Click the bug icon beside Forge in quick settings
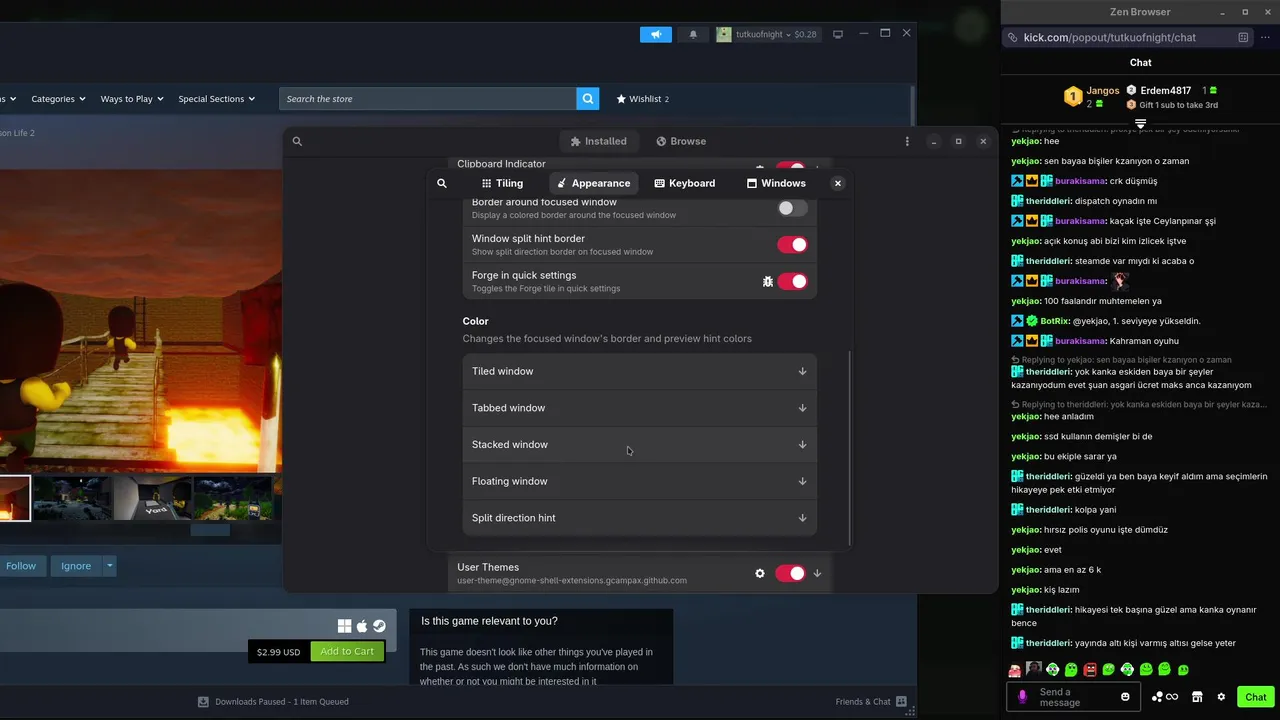The width and height of the screenshot is (1280, 720). (768, 282)
